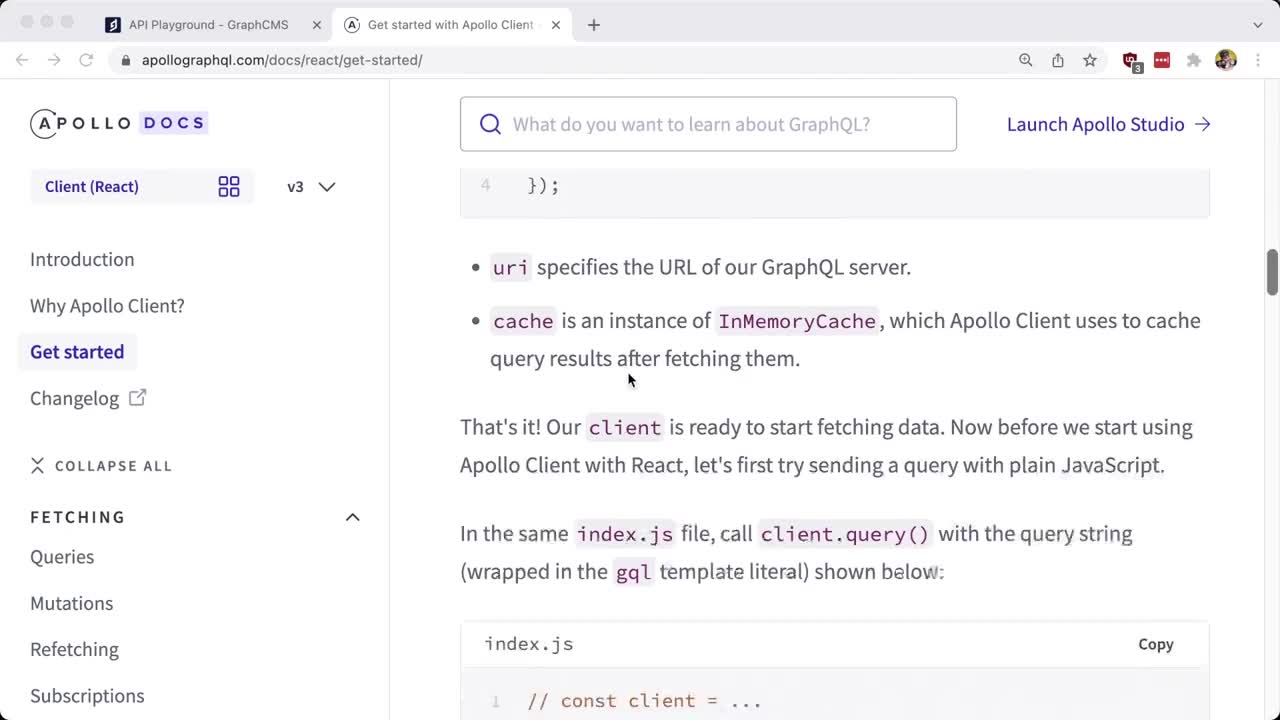Go to Why Apollo Client? page
The image size is (1280, 720).
107,306
